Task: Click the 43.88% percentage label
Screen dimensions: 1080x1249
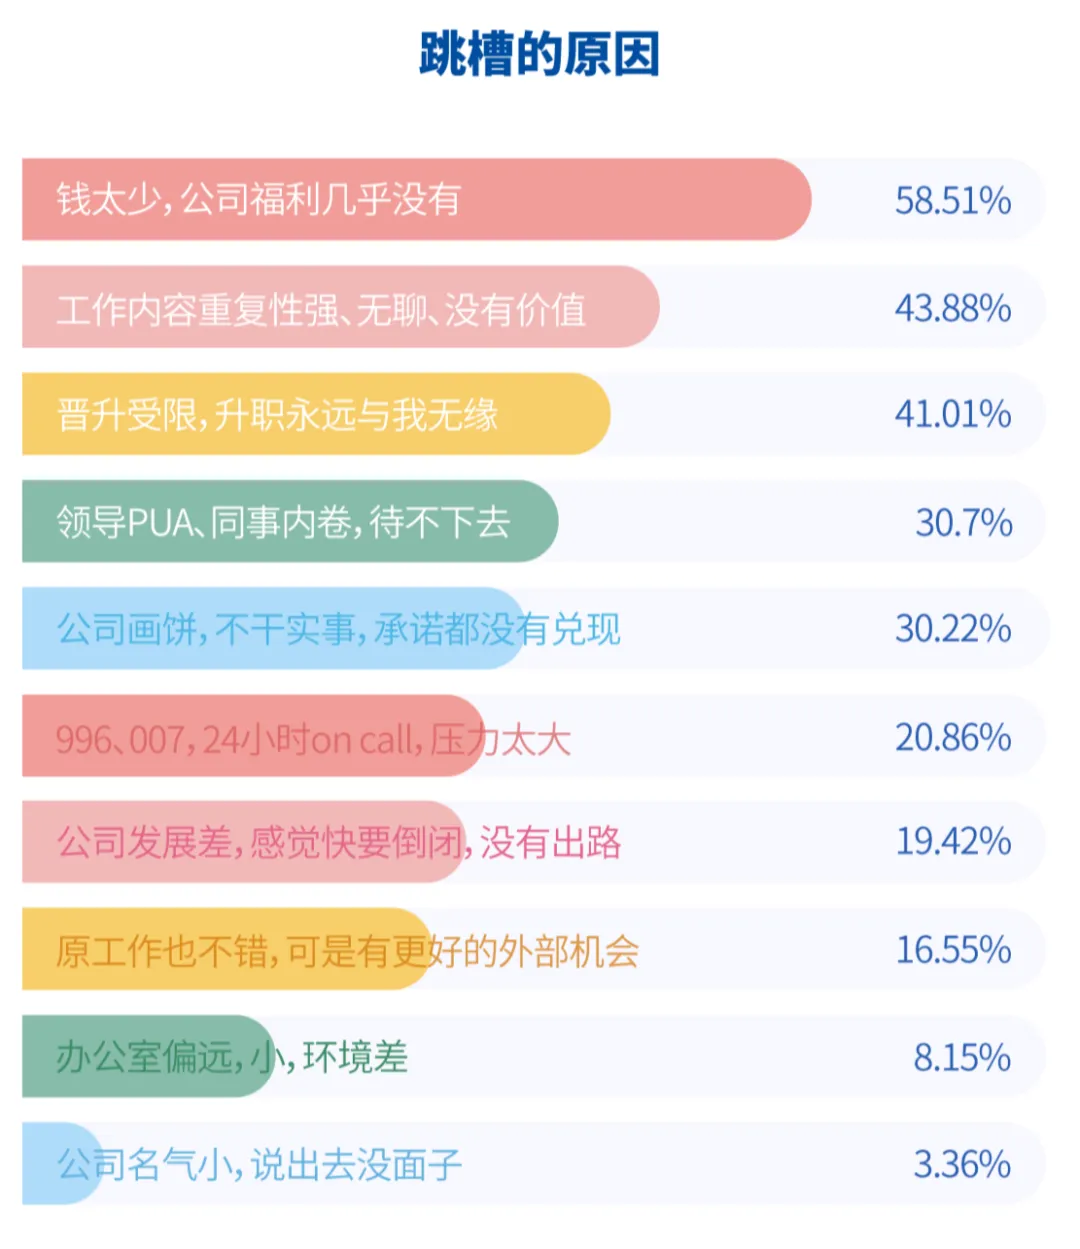Action: (953, 308)
